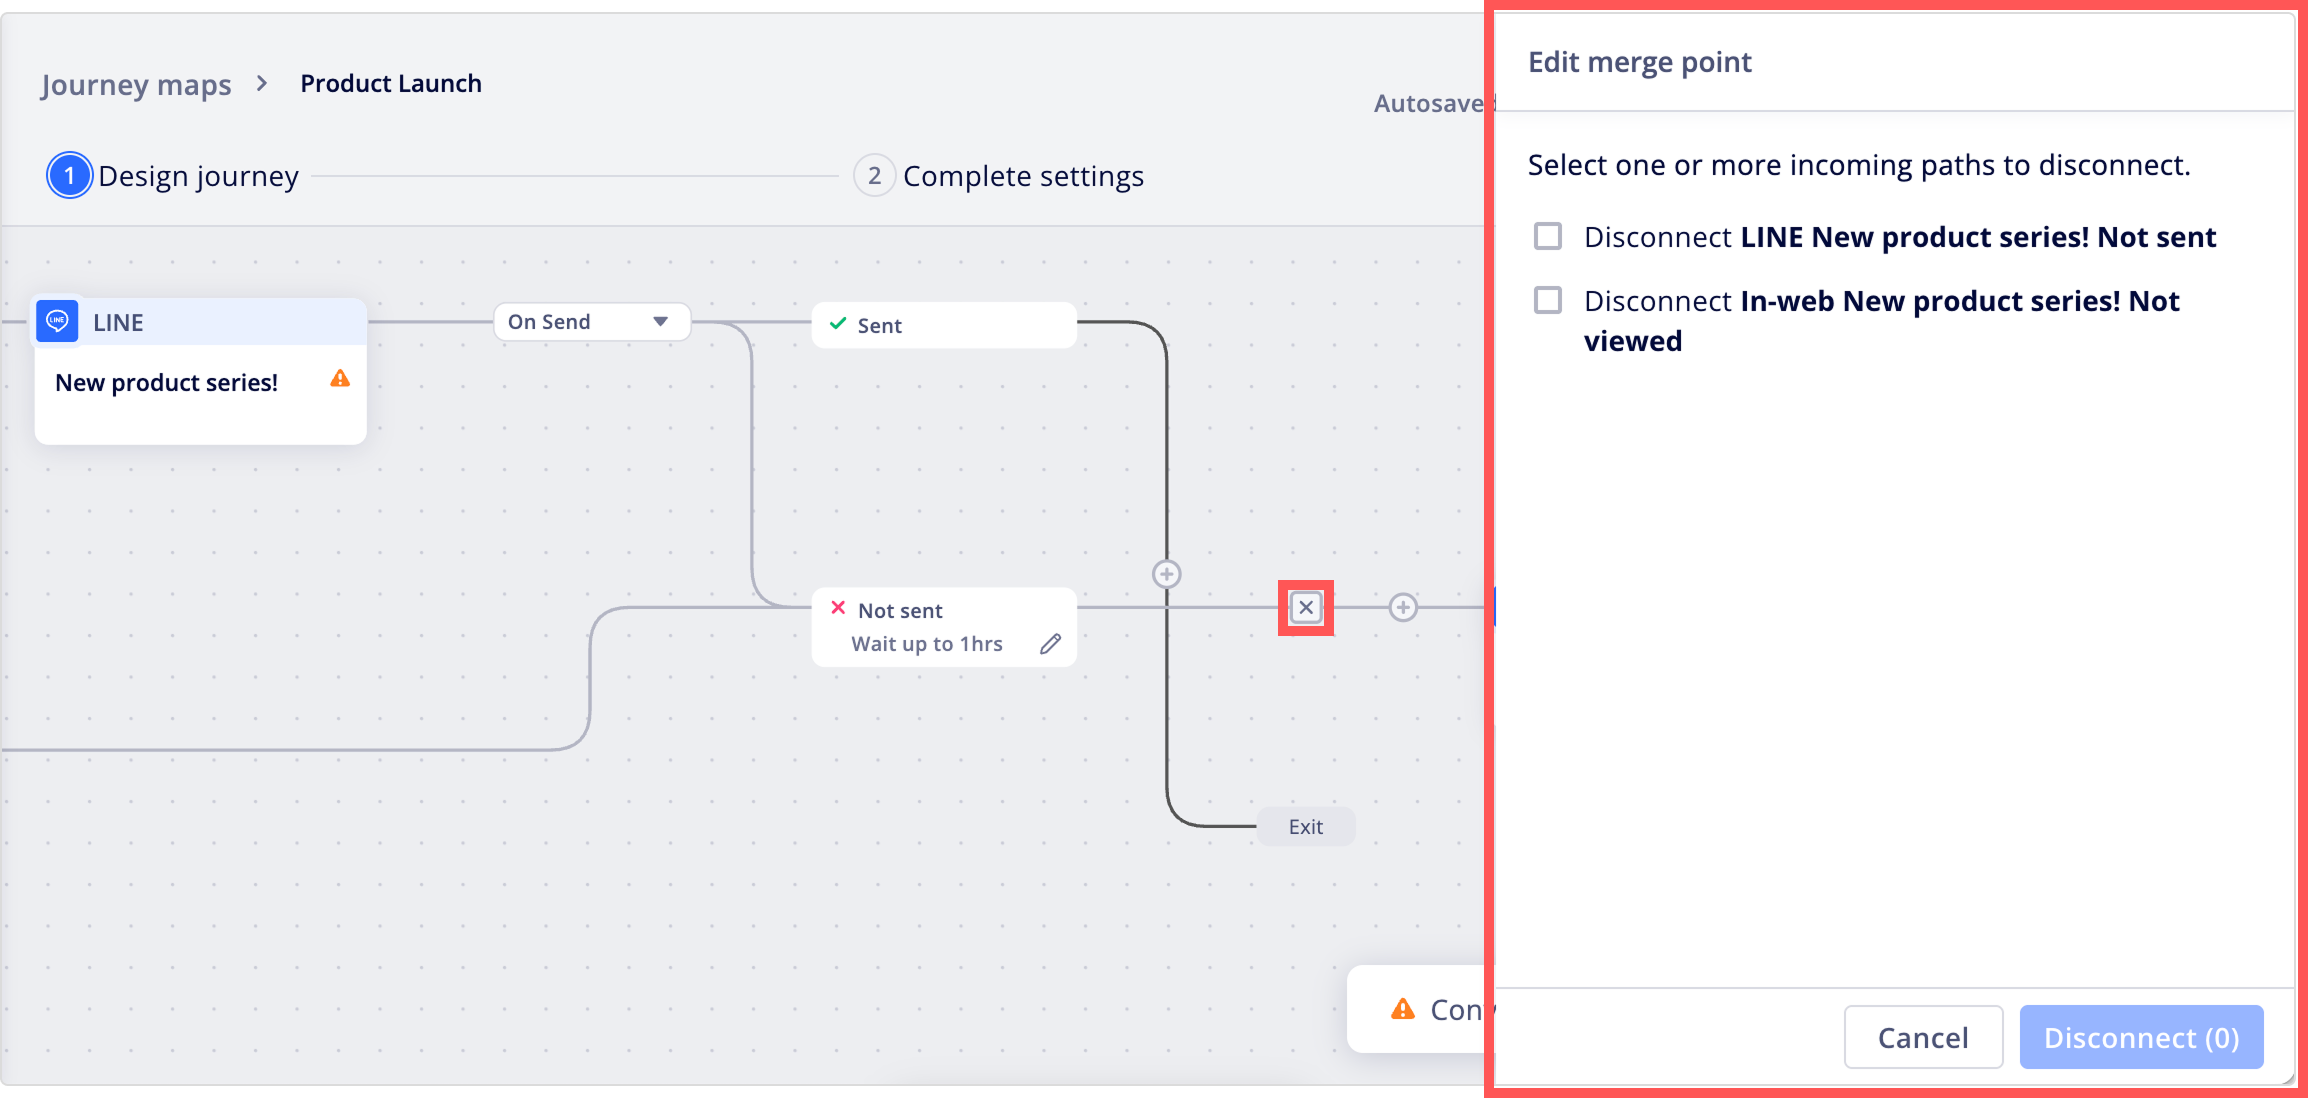
Task: Check Disconnect LINE New product series Not sent
Action: coord(1548,236)
